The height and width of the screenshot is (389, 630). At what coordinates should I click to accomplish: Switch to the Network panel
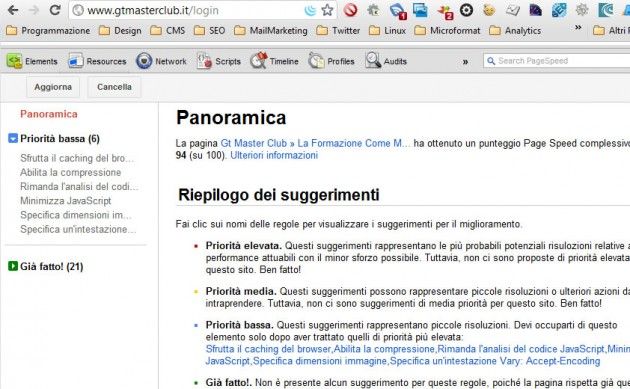click(x=161, y=61)
